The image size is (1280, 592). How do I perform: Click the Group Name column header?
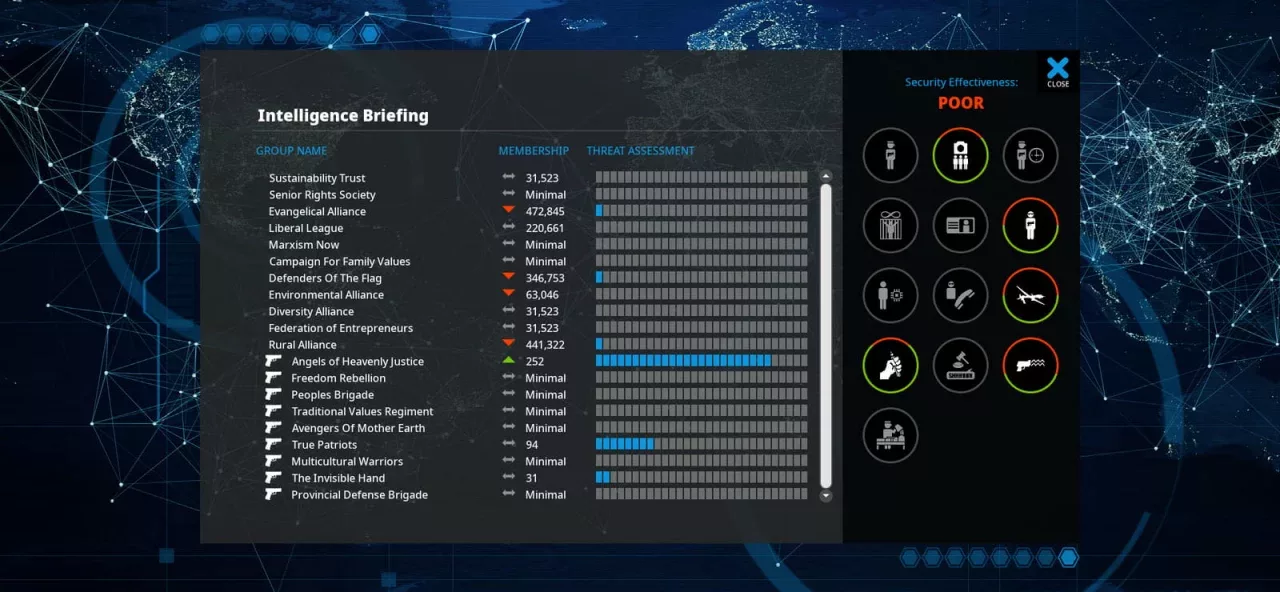(x=291, y=151)
